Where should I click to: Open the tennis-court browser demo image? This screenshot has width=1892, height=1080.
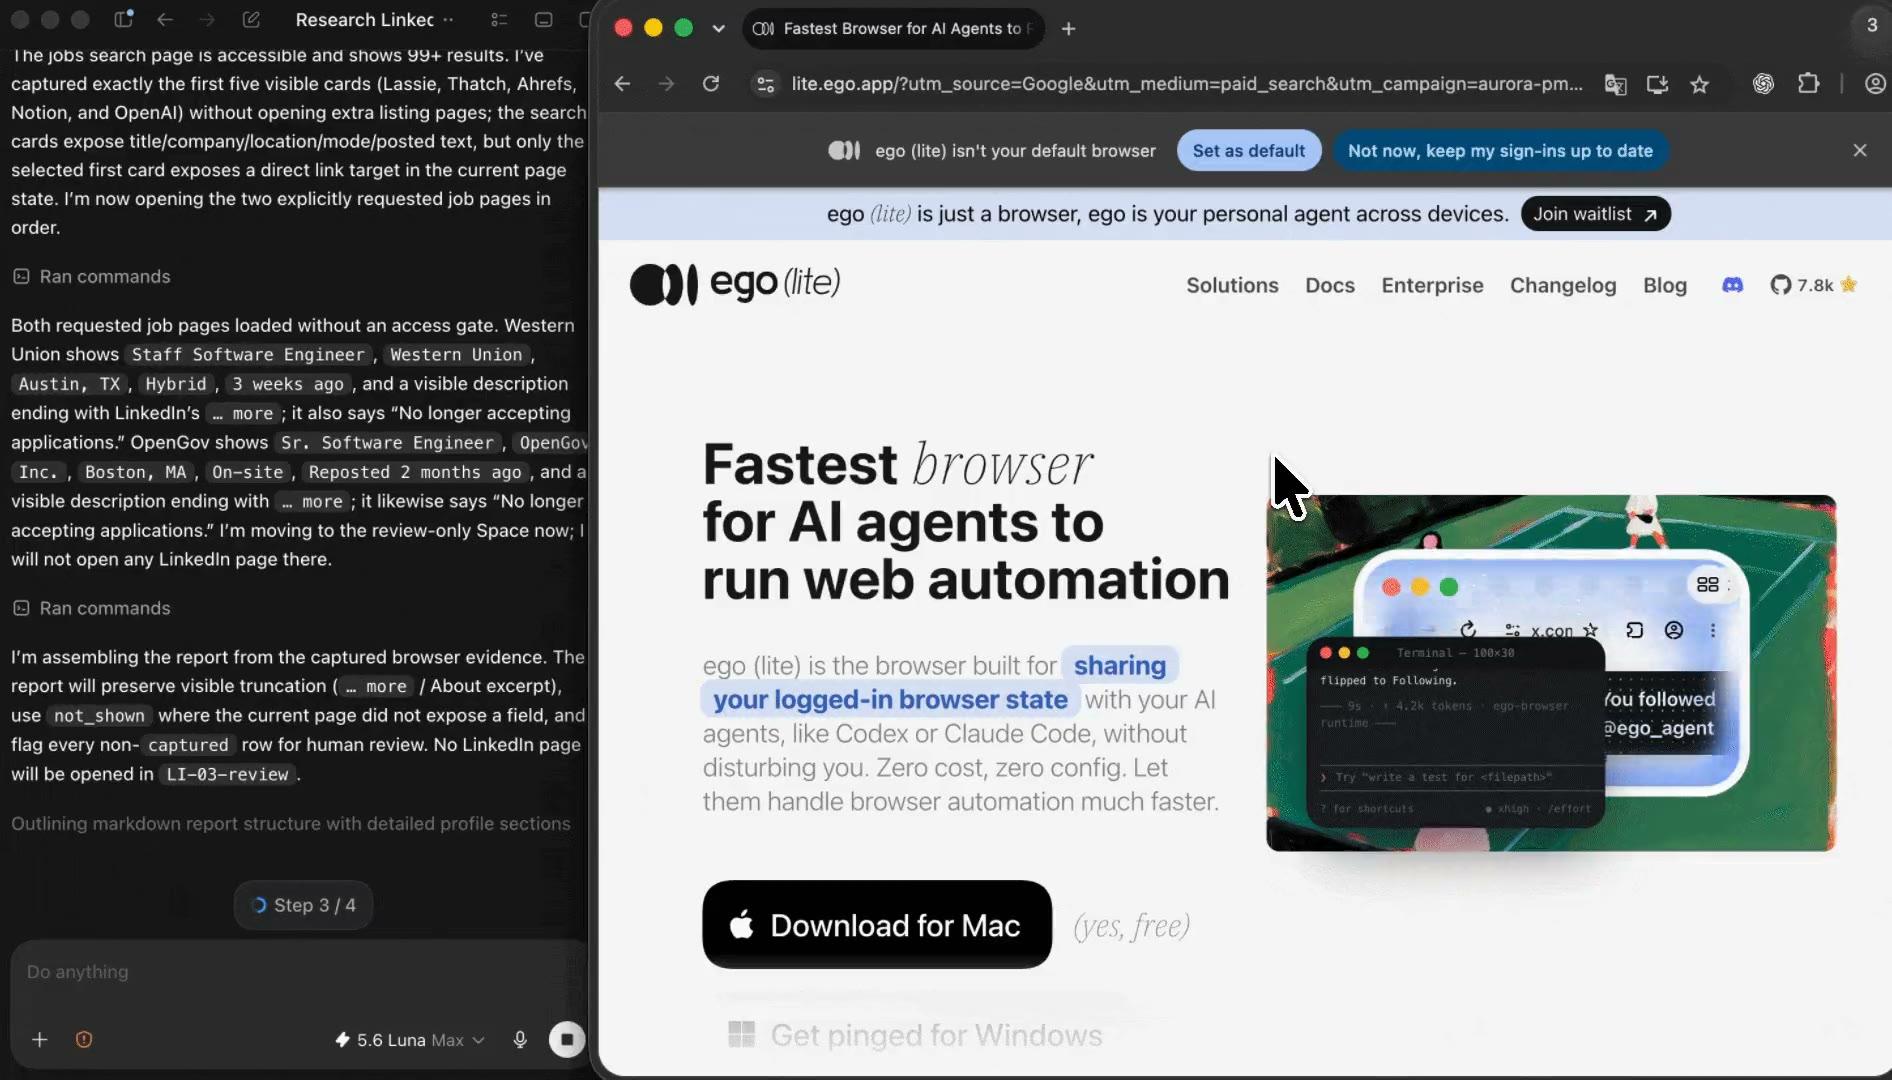[x=1551, y=673]
